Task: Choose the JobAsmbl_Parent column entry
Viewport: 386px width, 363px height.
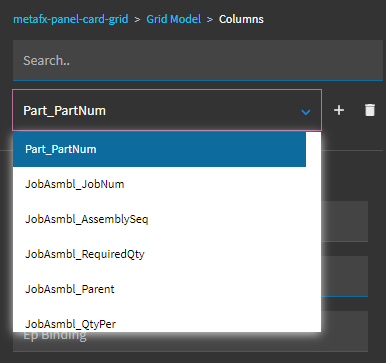Action: coord(159,289)
